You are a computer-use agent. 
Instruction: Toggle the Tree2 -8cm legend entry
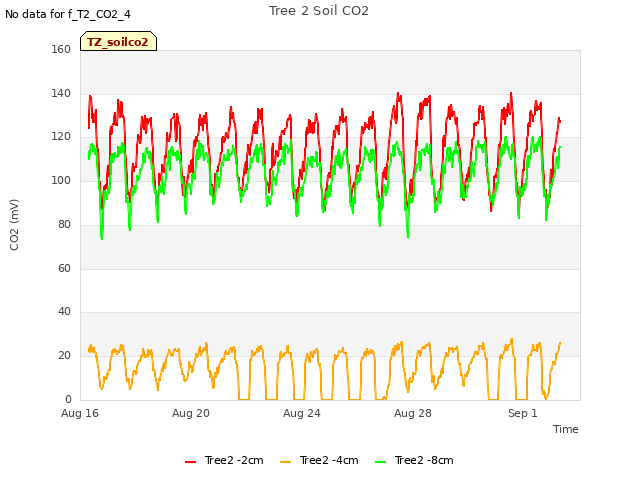414,460
